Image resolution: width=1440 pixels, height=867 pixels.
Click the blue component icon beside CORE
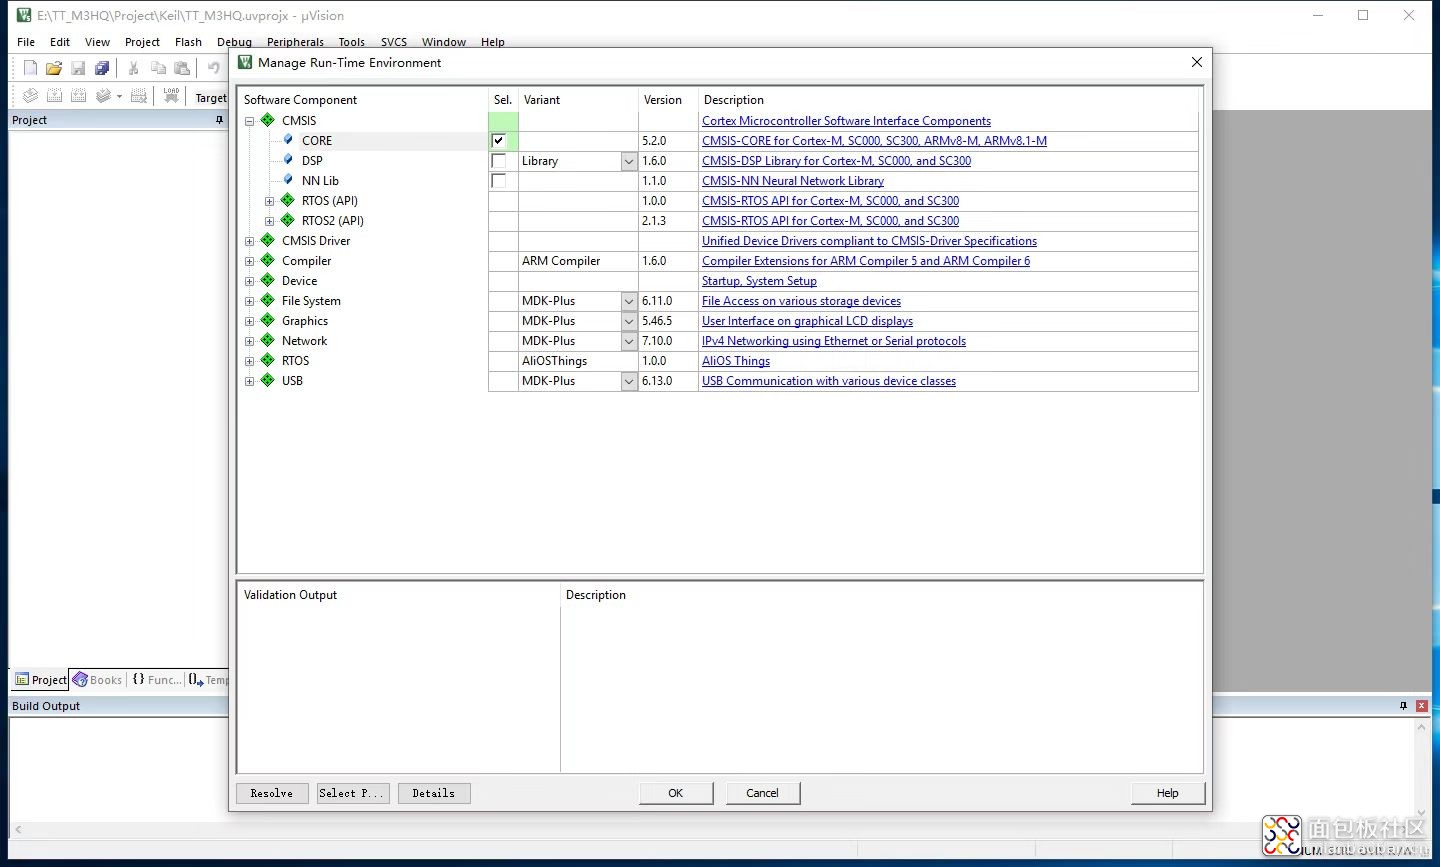[288, 140]
